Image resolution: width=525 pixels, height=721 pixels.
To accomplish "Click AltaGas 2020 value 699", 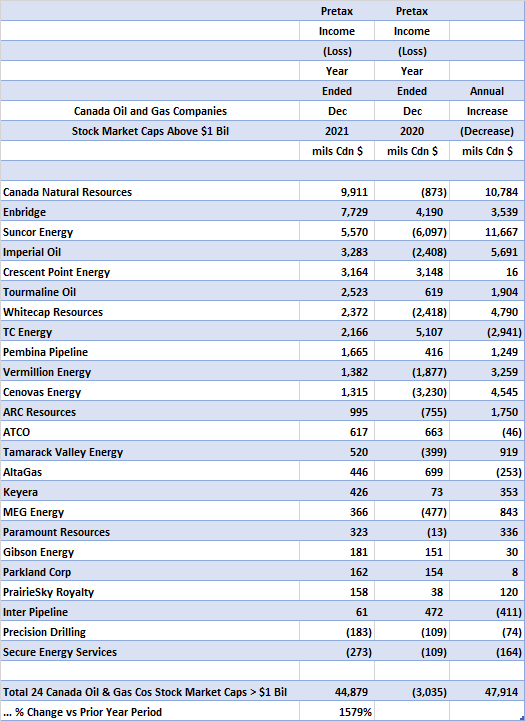I will 434,472.
